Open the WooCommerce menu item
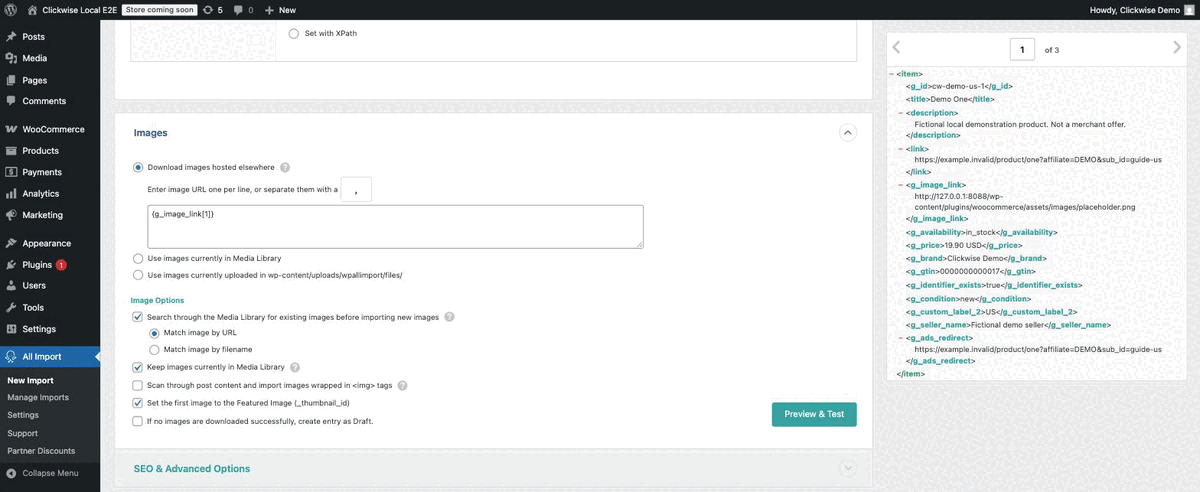The width and height of the screenshot is (1200, 492). coord(50,129)
